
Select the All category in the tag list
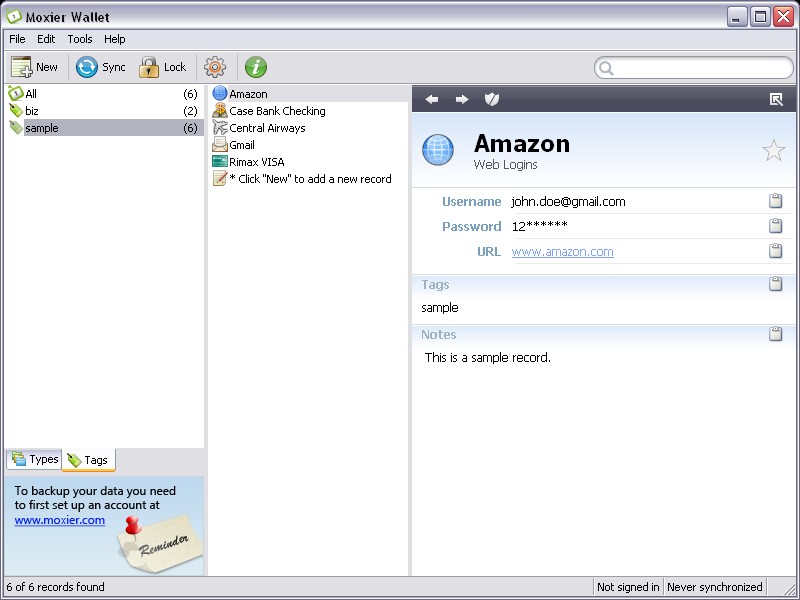104,93
